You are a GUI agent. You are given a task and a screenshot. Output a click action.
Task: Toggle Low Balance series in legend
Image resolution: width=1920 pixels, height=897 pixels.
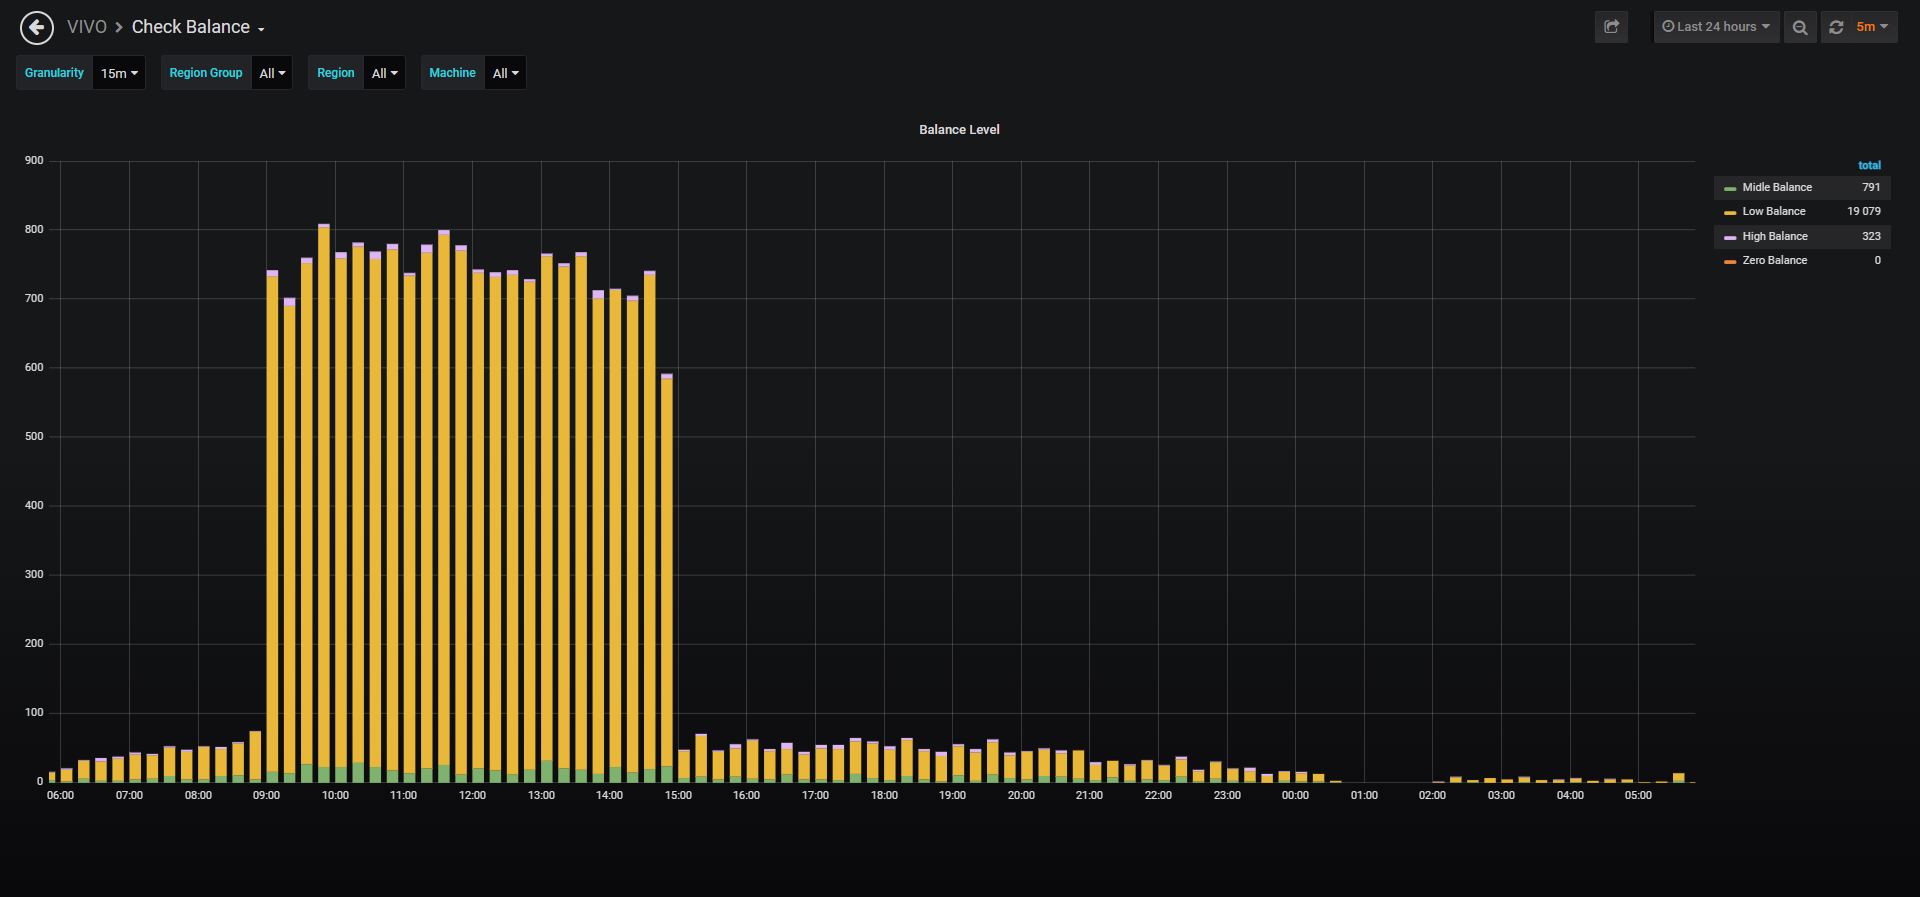[x=1774, y=211]
